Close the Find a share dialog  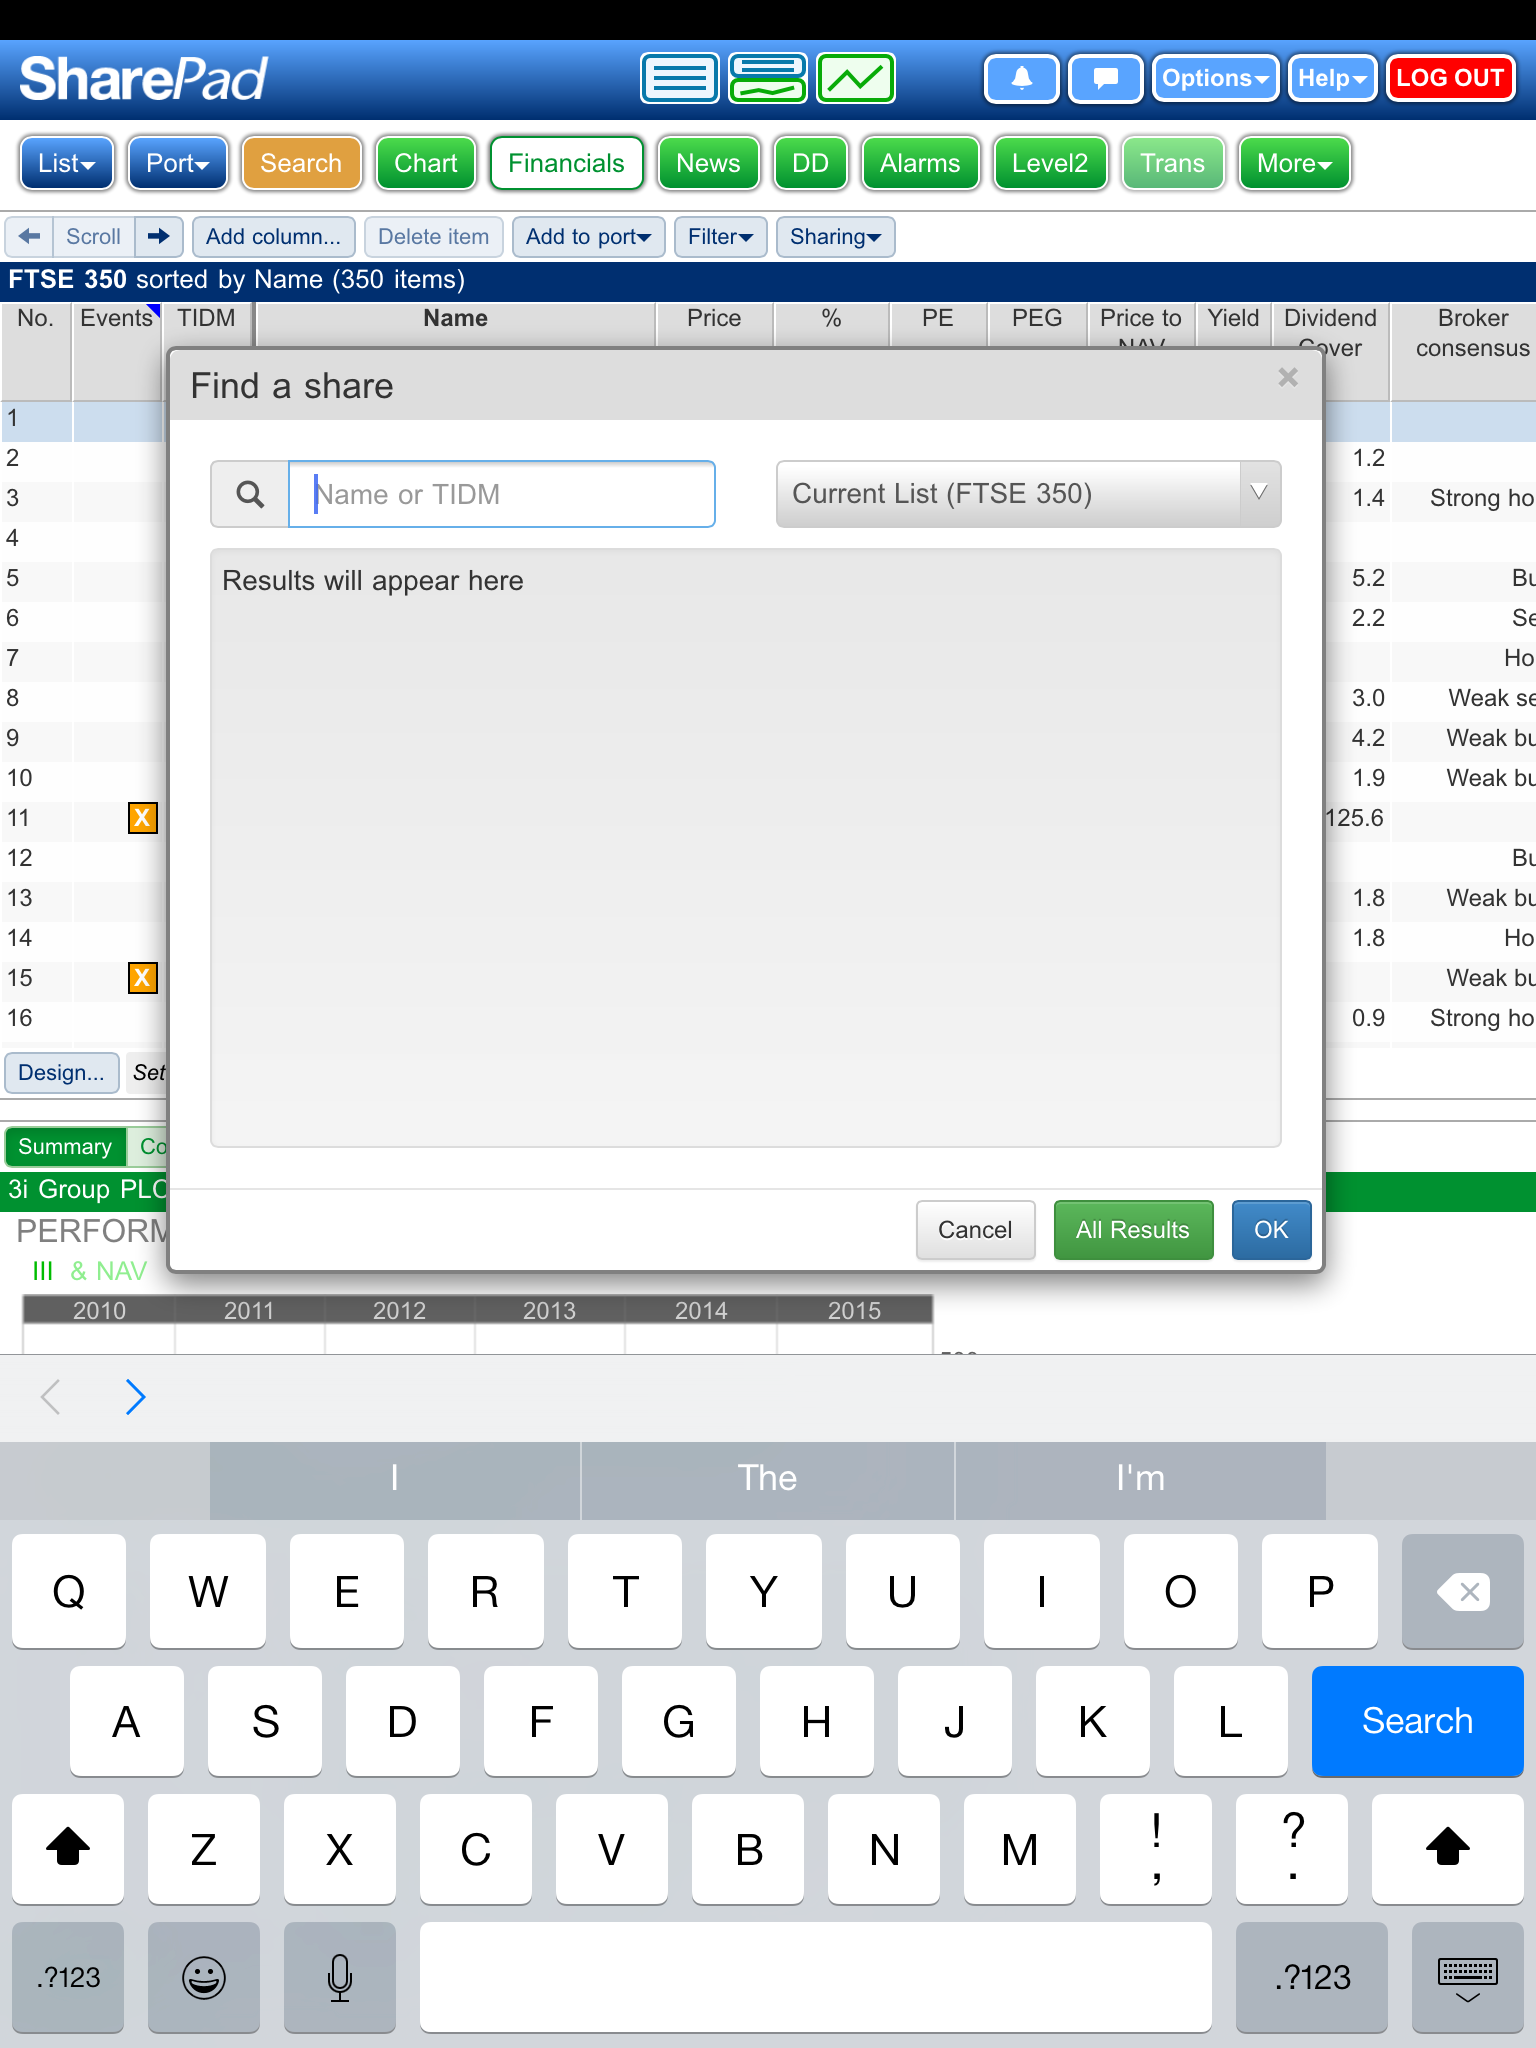pyautogui.click(x=1288, y=377)
